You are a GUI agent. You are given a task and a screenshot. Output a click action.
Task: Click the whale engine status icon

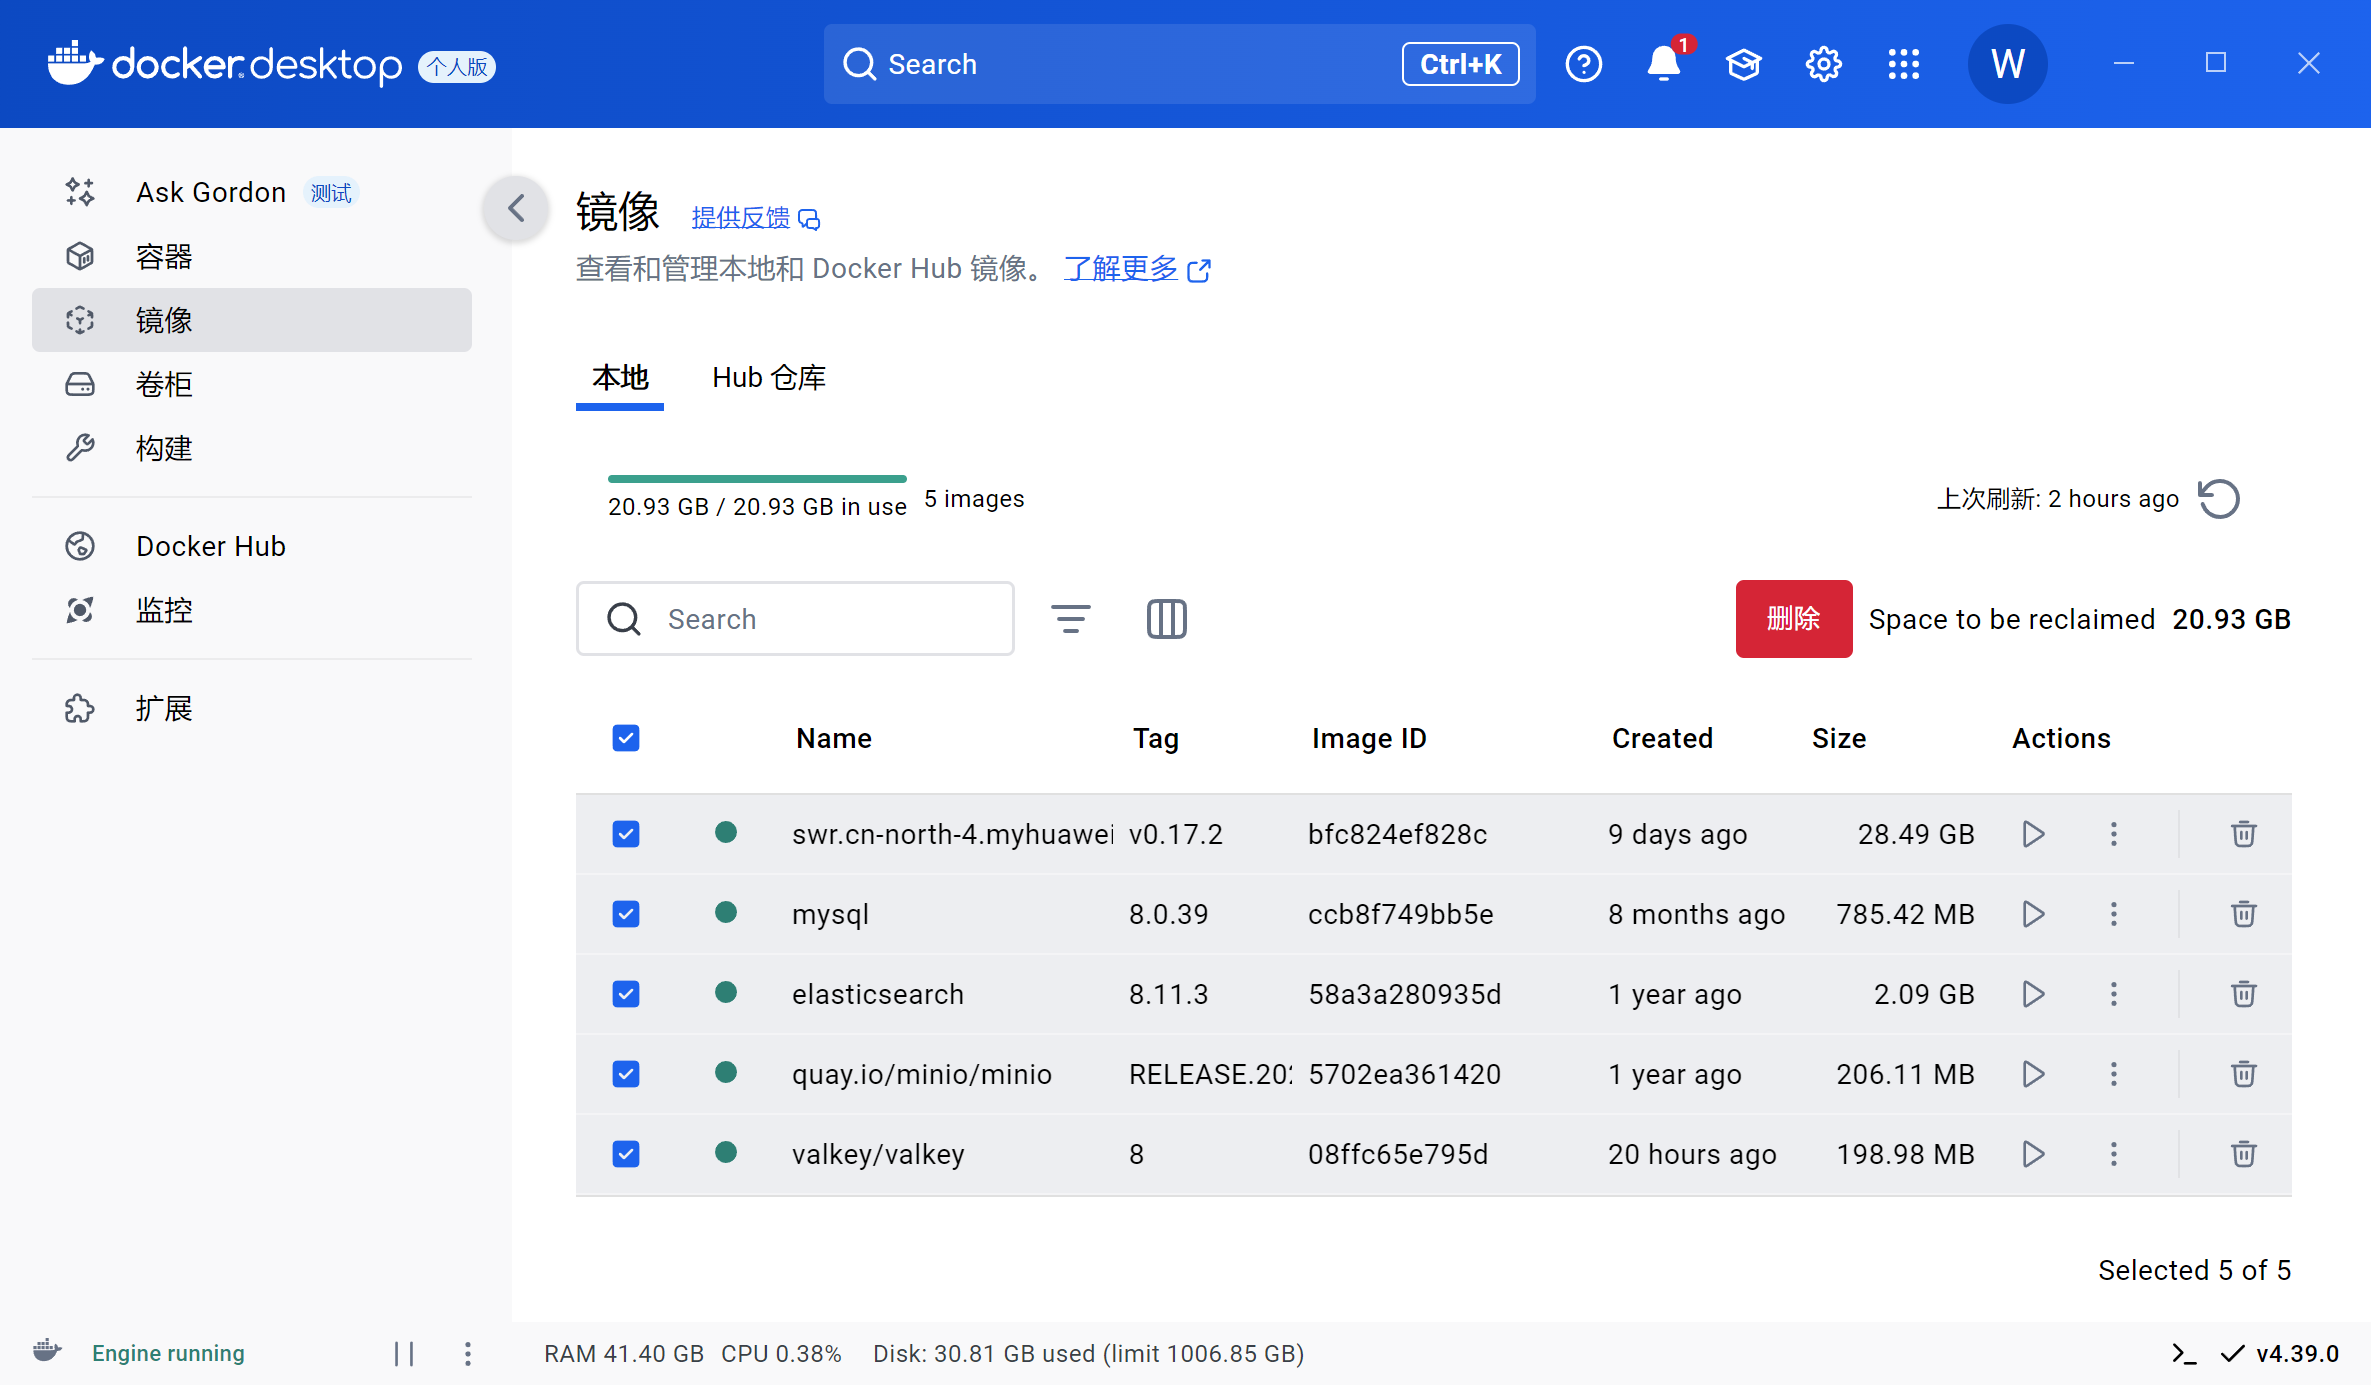coord(47,1352)
